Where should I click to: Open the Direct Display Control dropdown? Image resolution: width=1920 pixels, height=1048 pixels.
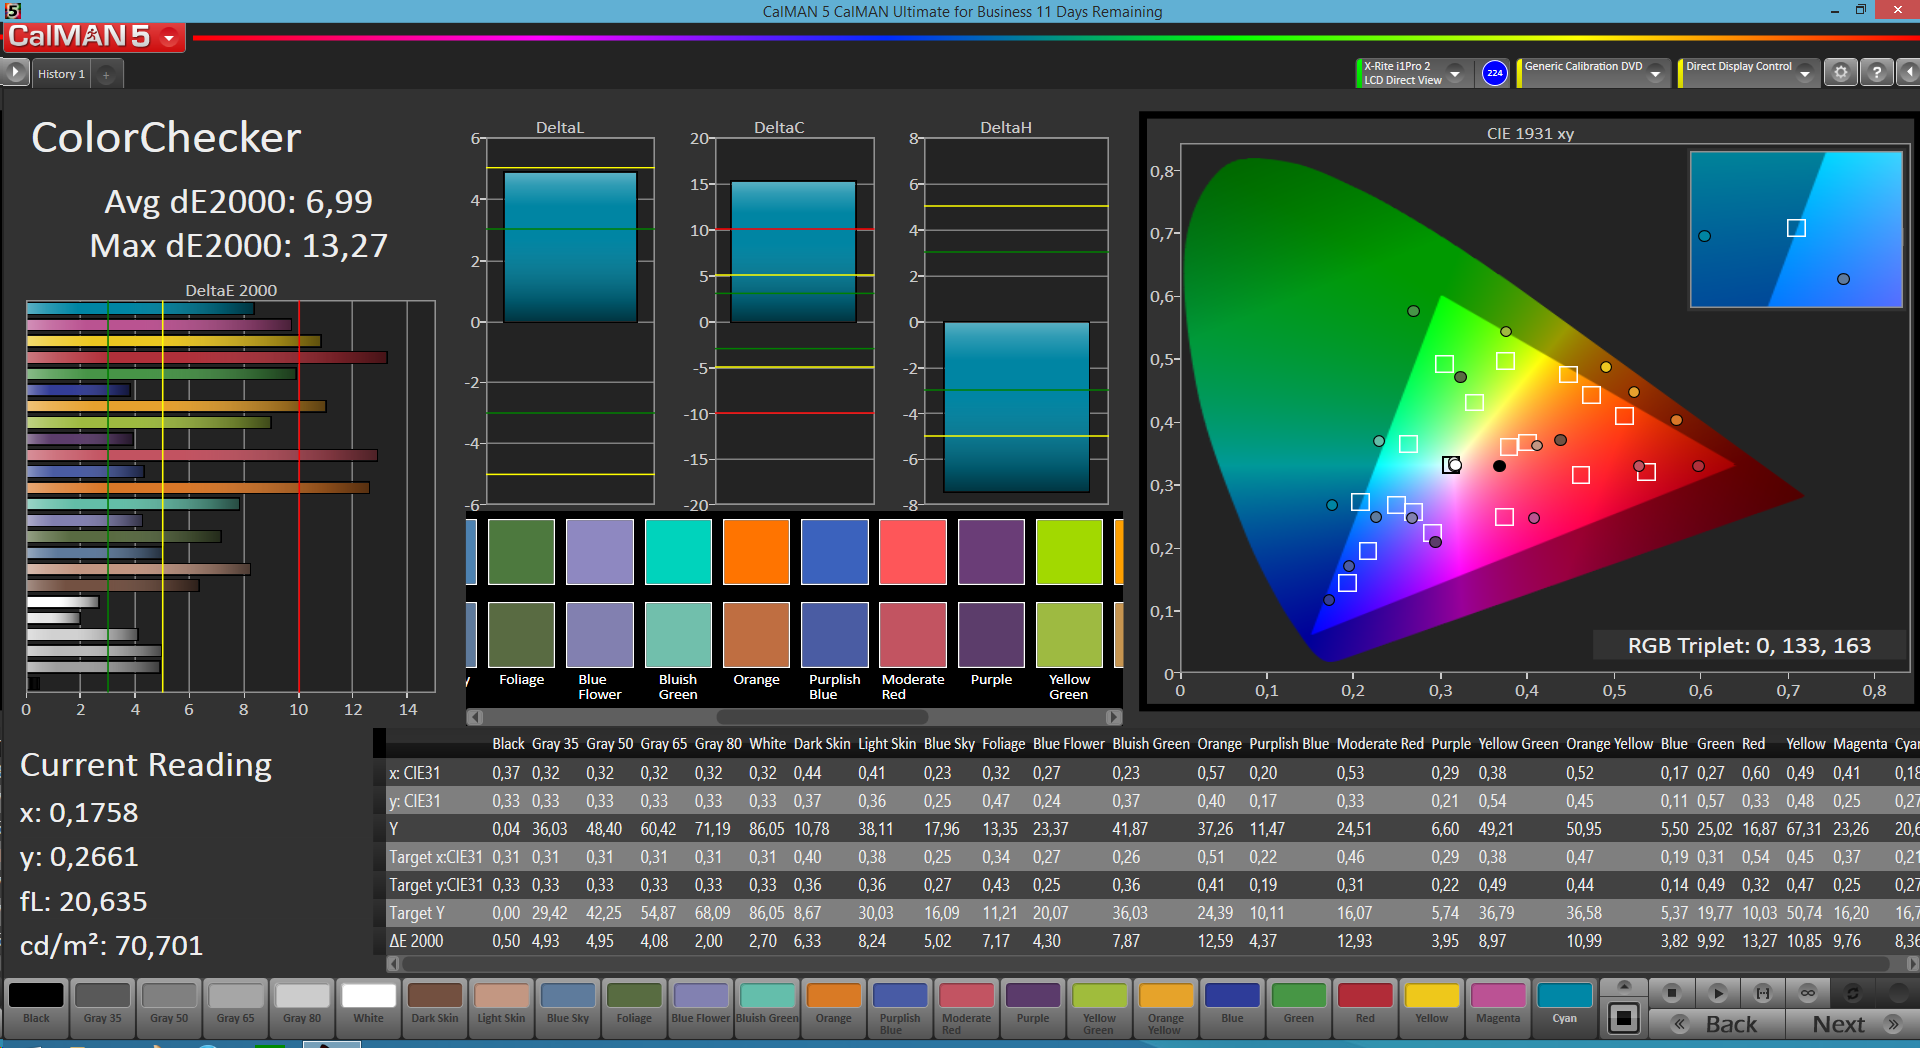click(x=1804, y=73)
